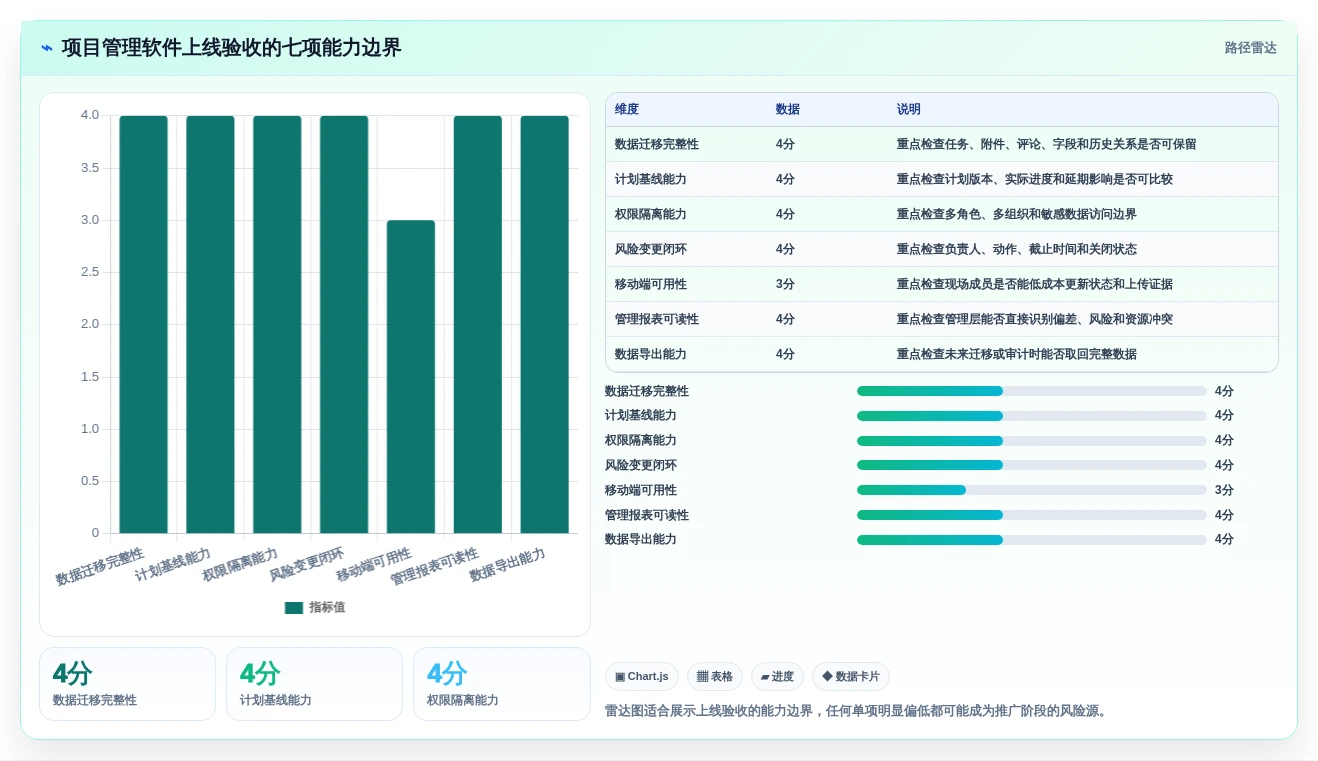Select the 计划基线能力 table row name

click(x=651, y=179)
